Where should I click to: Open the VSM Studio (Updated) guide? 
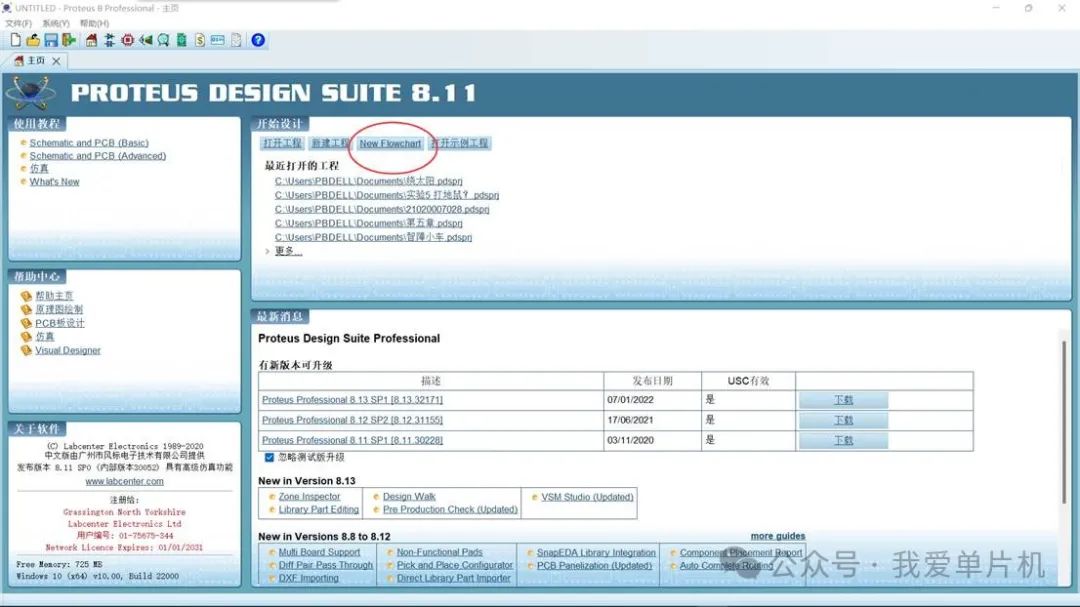pos(587,497)
